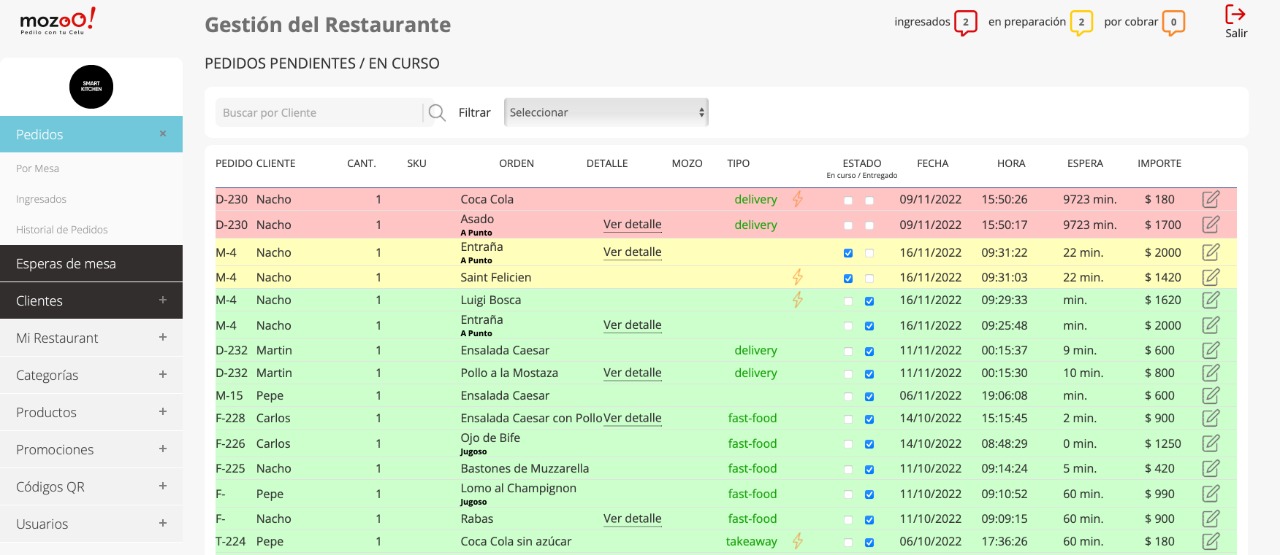Image resolution: width=1280 pixels, height=555 pixels.
Task: Edit the Saint Felicien order
Action: (x=1211, y=277)
